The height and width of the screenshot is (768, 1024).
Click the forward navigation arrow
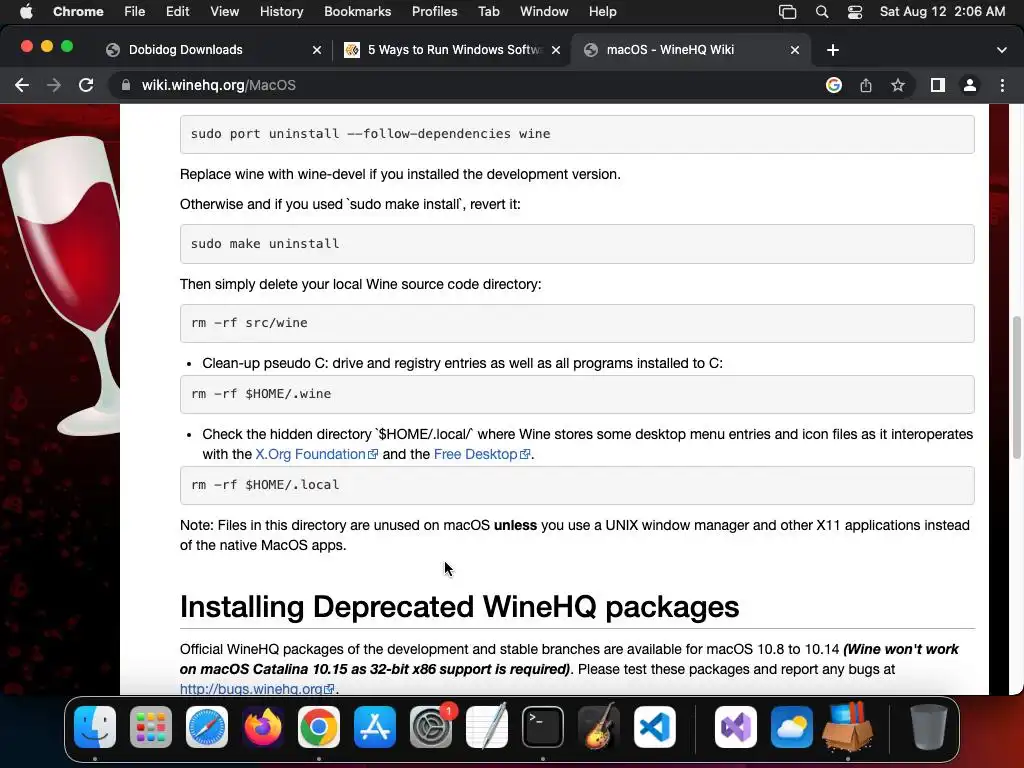pos(54,85)
